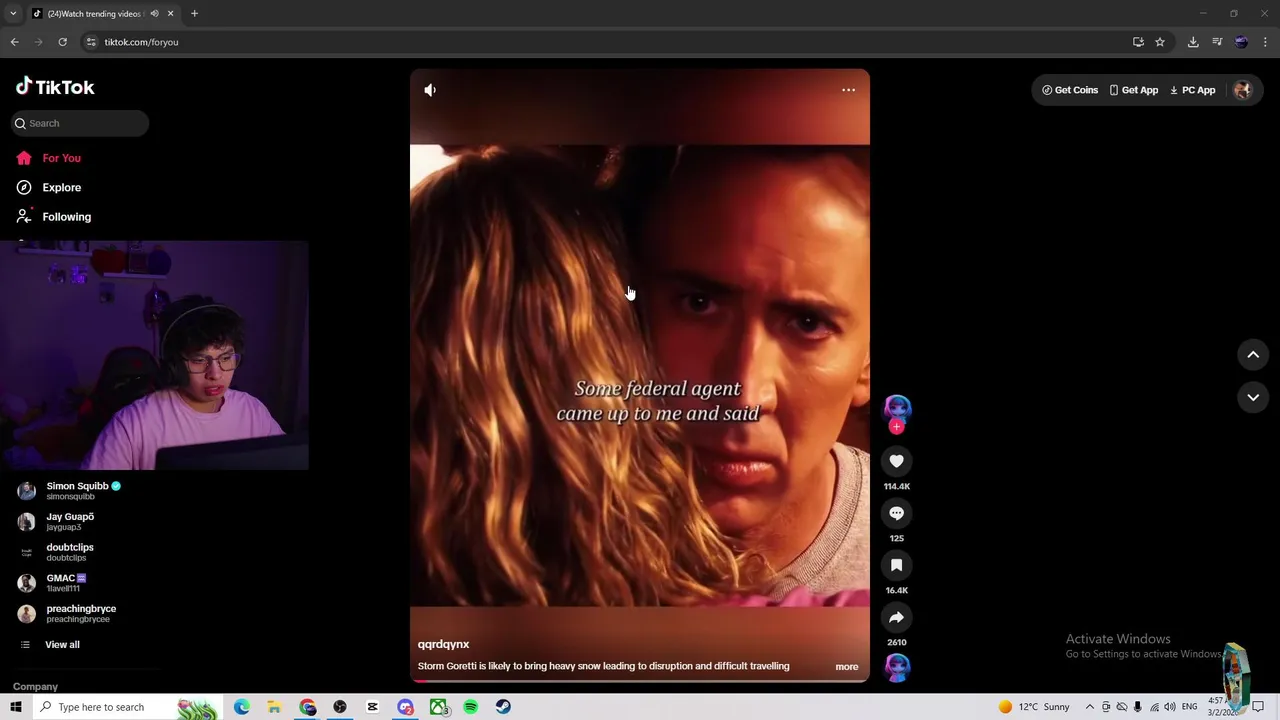The image size is (1280, 720).
Task: Open Steam from the taskbar
Action: click(x=503, y=707)
